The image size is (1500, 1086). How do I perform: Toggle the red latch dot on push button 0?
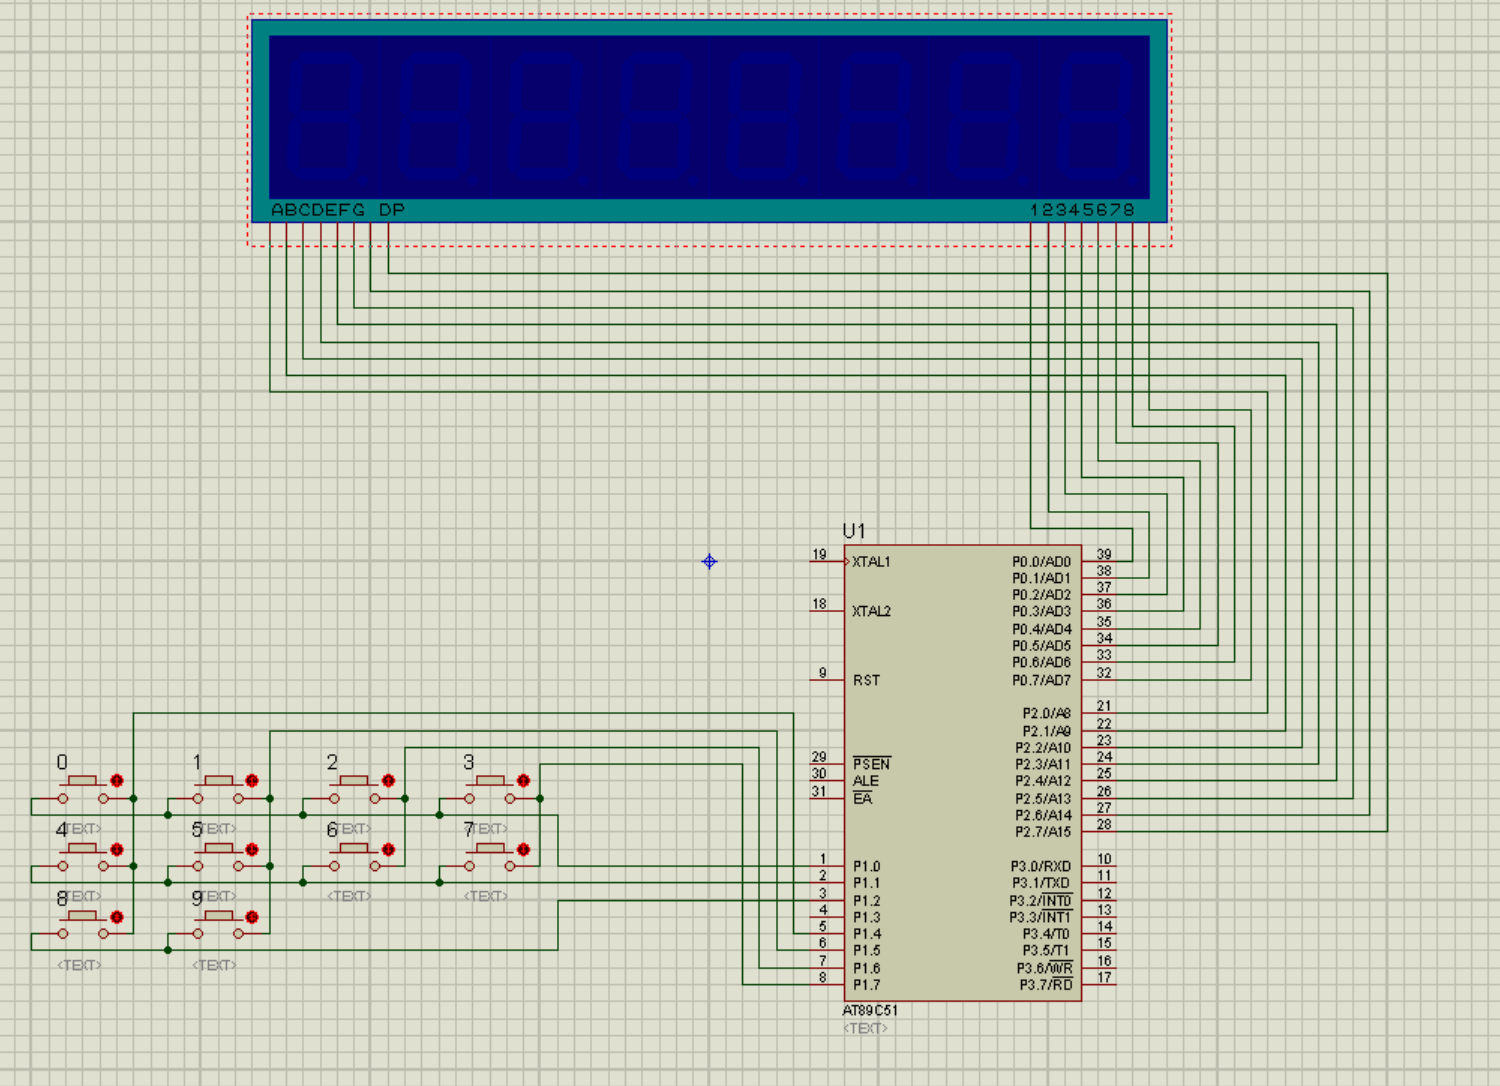(117, 780)
